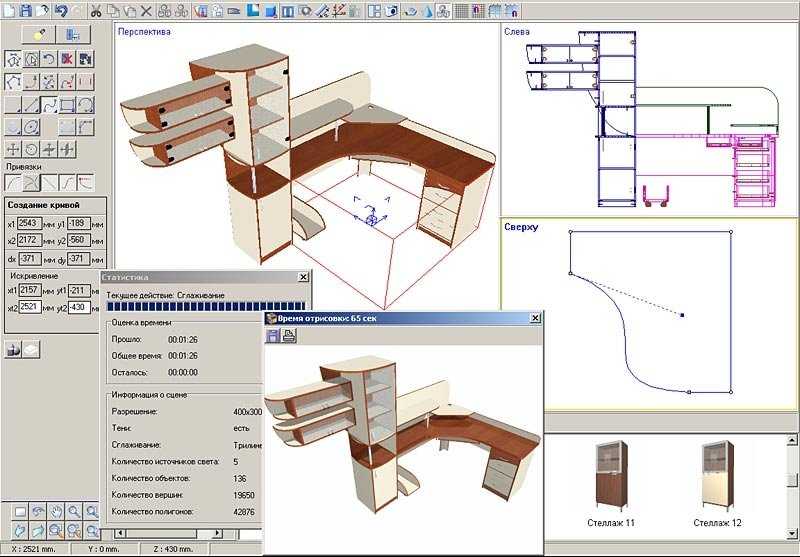This screenshot has width=800, height=557.
Task: Click the Сглаживание progress bar in Статистика
Action: click(x=206, y=306)
